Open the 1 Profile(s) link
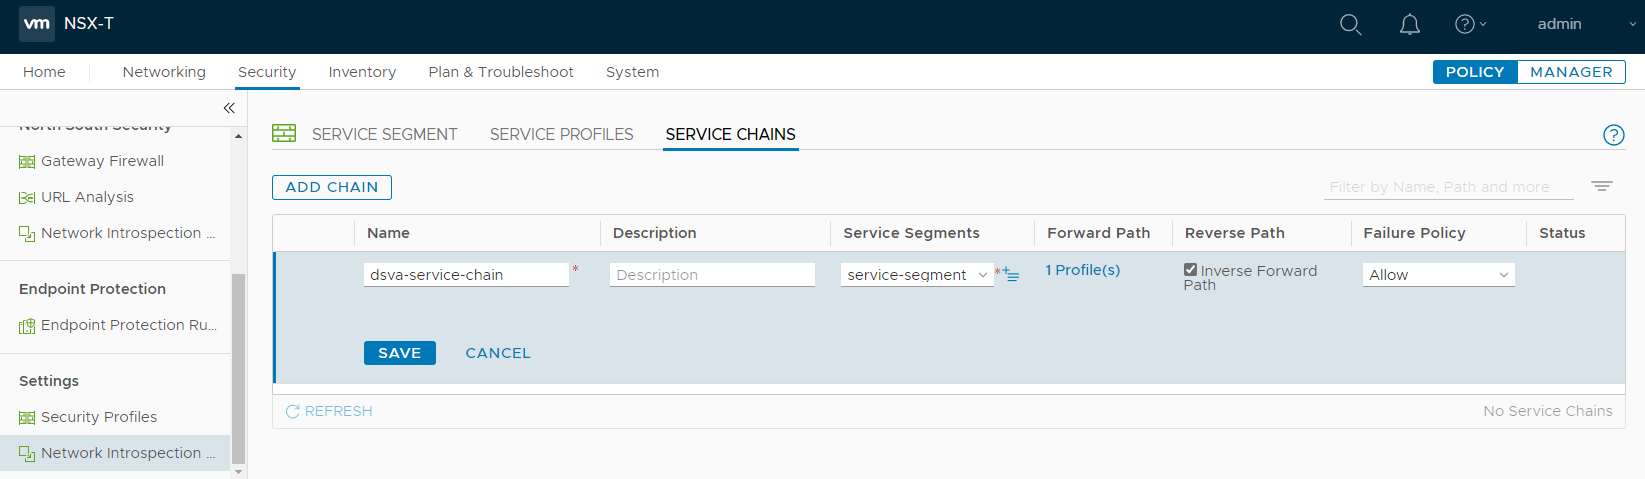 1082,270
